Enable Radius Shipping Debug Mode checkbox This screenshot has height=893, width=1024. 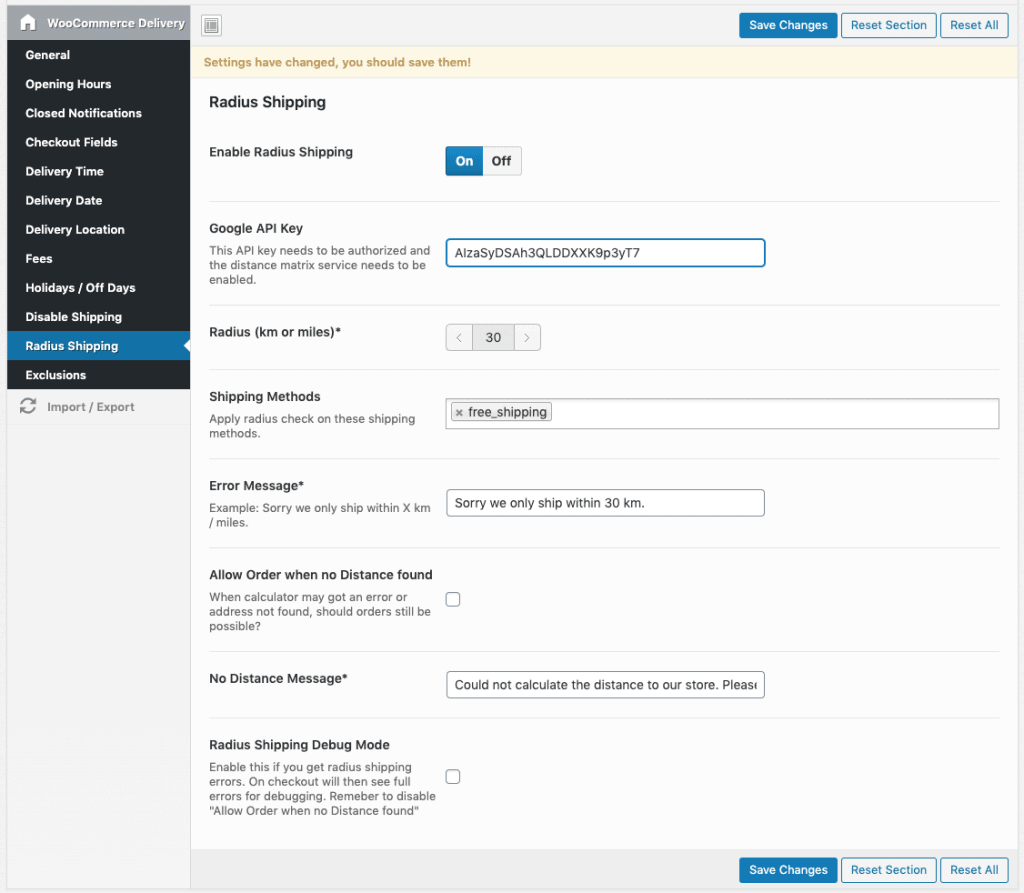(x=453, y=776)
